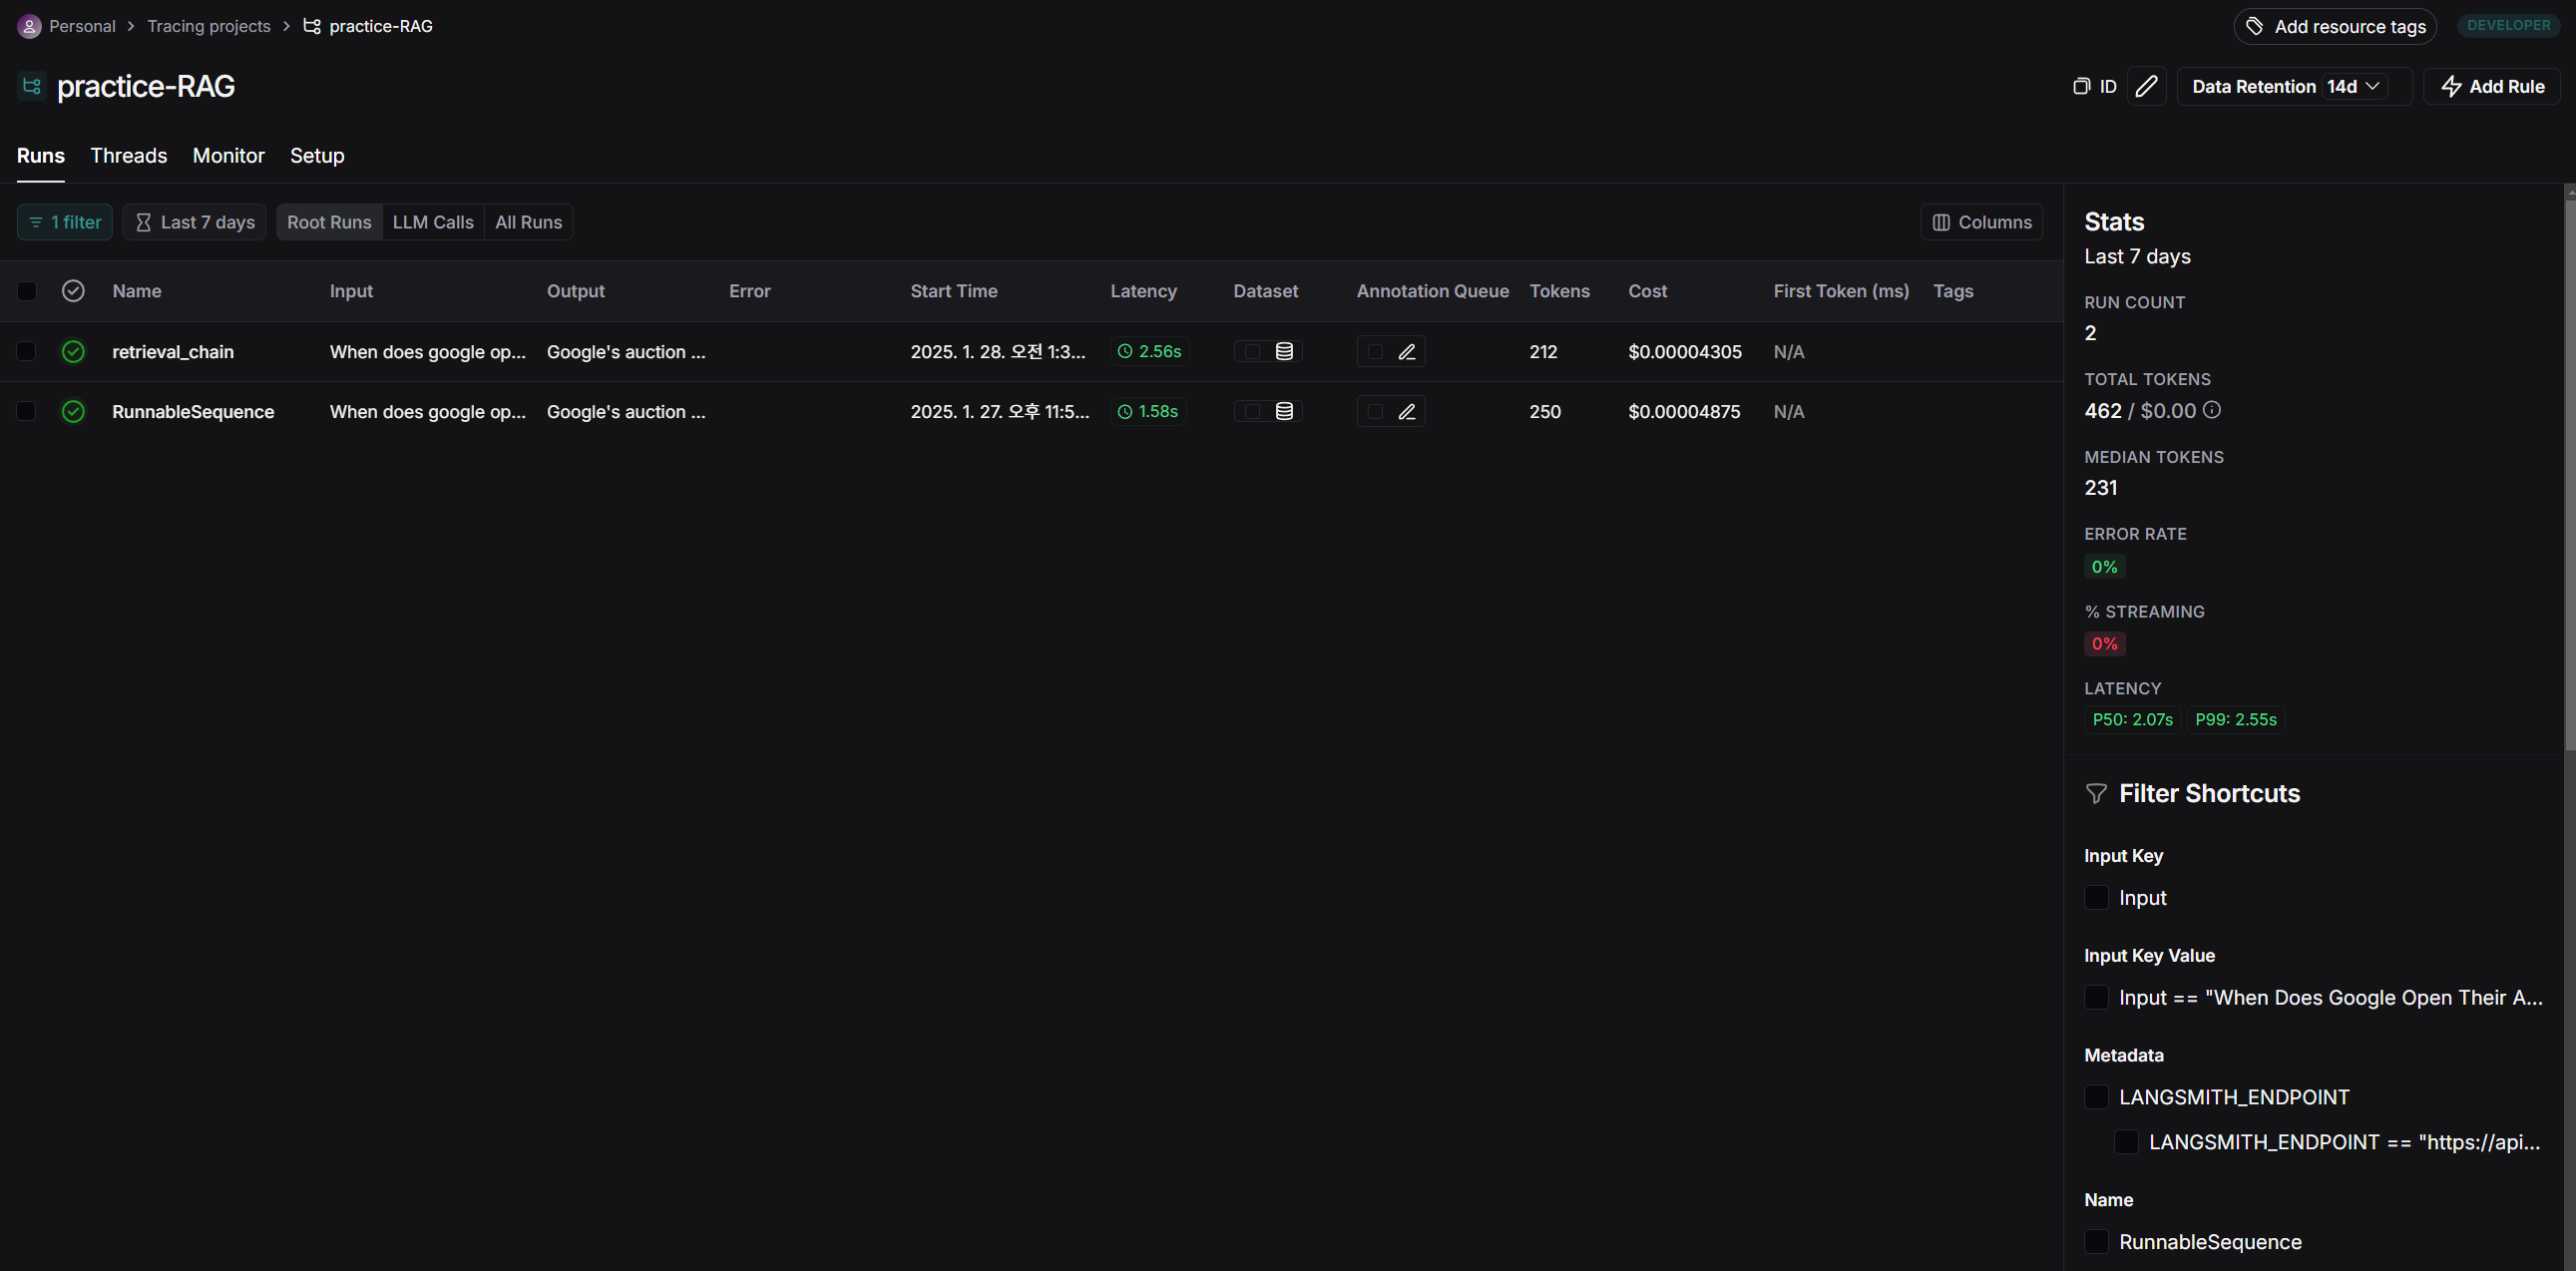The image size is (2576, 1271).
Task: Click Add resource tags button
Action: pyautogui.click(x=2335, y=26)
